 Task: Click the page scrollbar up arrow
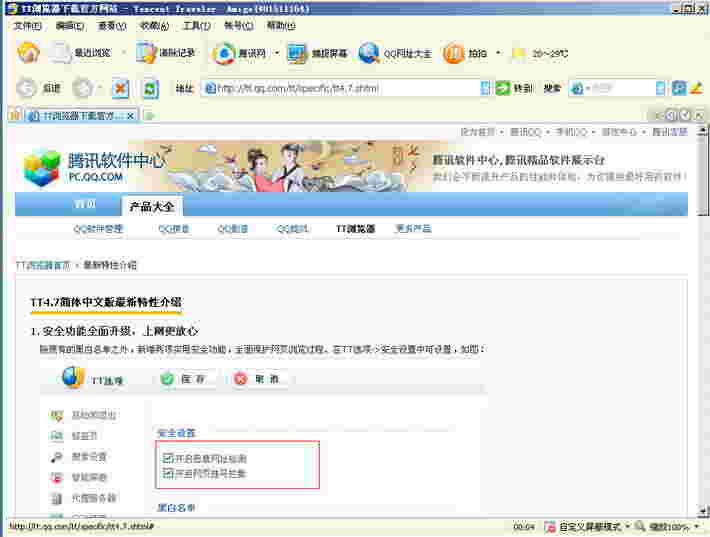point(702,132)
